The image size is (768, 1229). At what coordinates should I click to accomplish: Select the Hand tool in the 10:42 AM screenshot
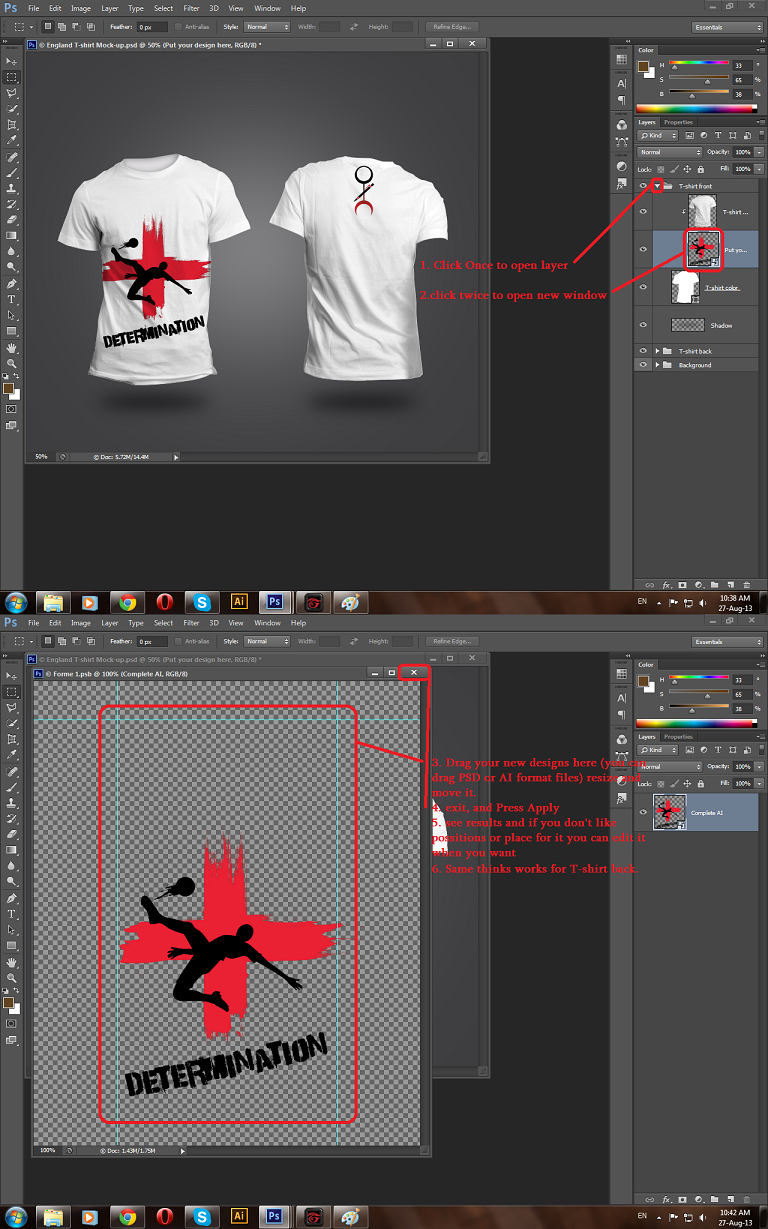(x=12, y=962)
